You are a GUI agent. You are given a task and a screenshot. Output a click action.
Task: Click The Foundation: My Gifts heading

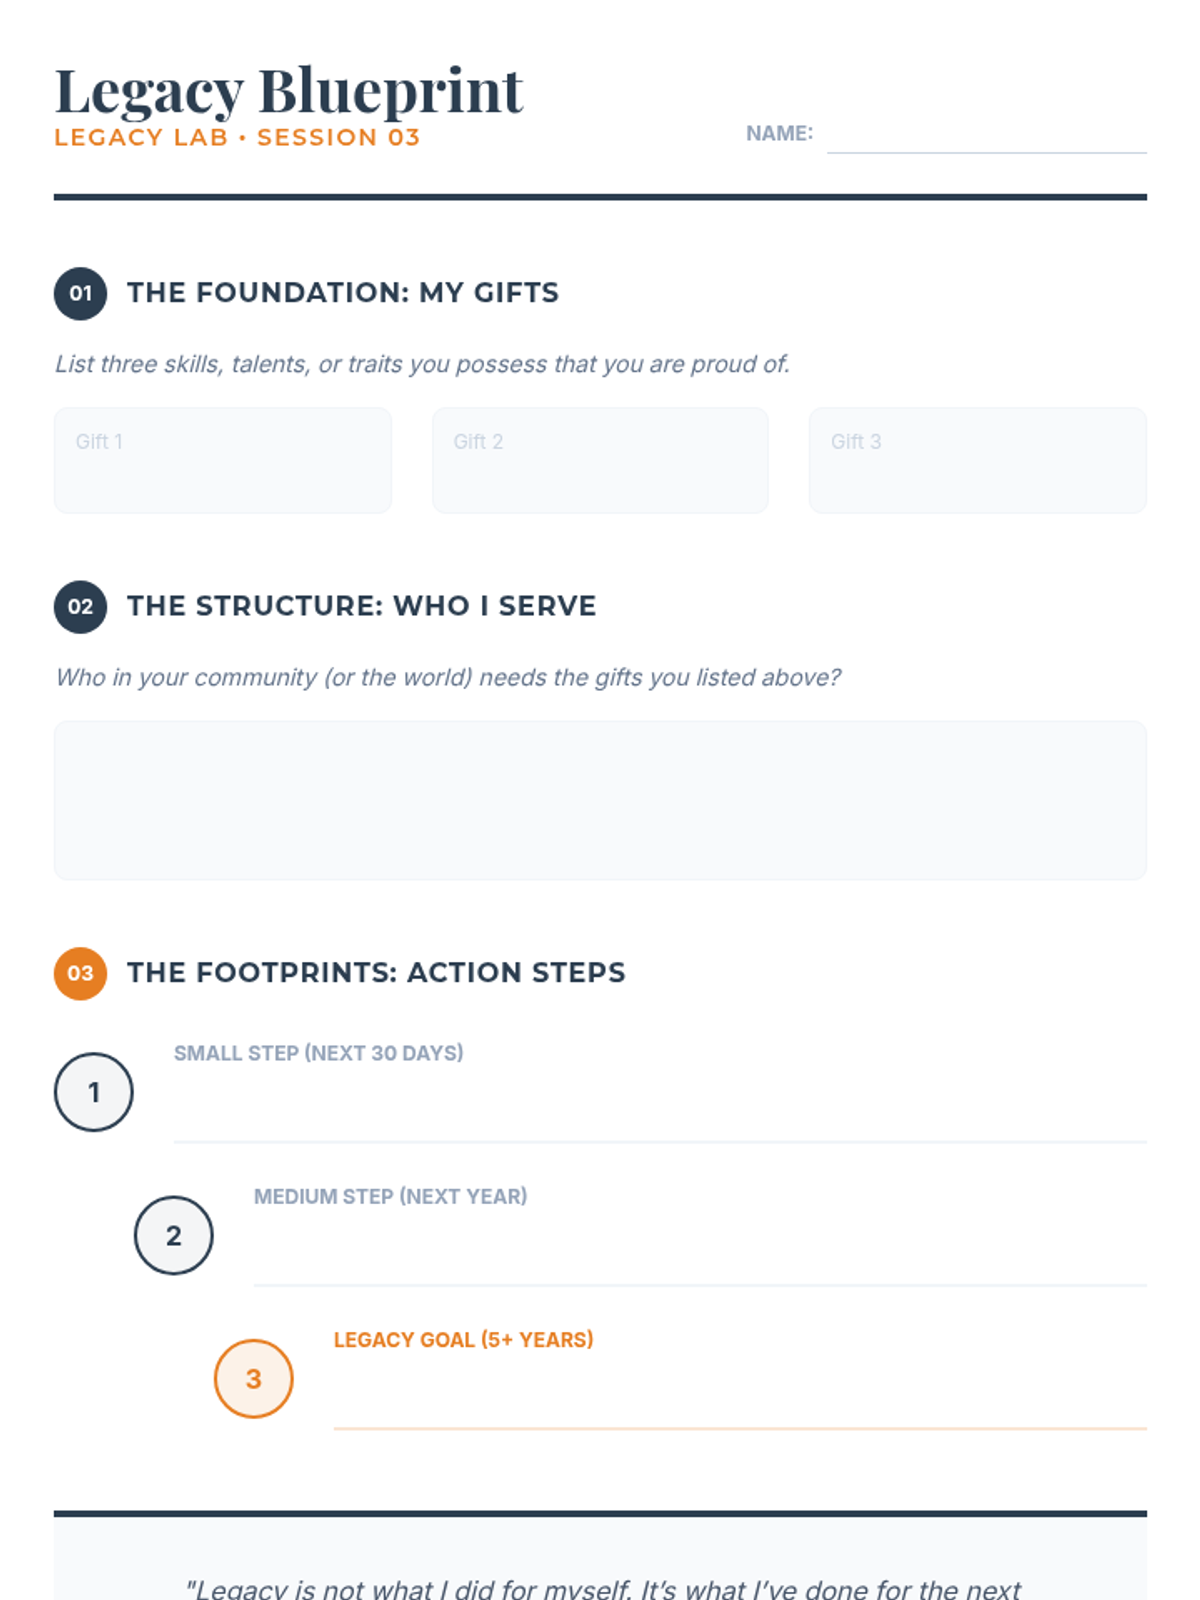pyautogui.click(x=343, y=293)
